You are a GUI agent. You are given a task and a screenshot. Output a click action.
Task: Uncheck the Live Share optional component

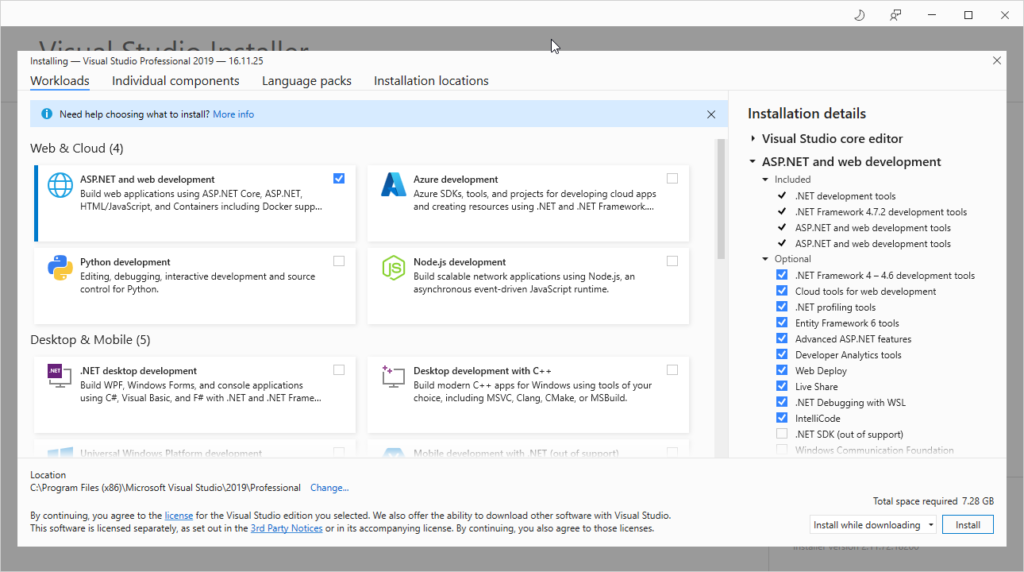pos(782,387)
